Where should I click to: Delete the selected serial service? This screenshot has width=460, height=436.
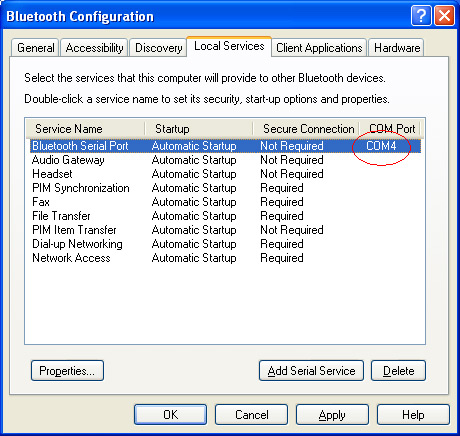click(398, 370)
